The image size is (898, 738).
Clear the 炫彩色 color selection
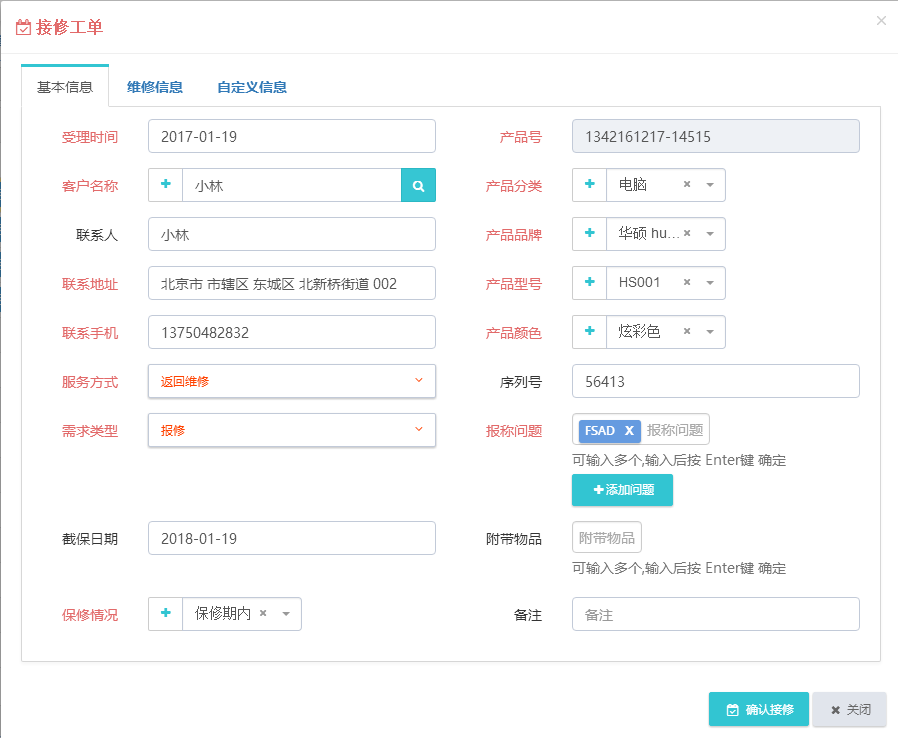click(x=687, y=331)
